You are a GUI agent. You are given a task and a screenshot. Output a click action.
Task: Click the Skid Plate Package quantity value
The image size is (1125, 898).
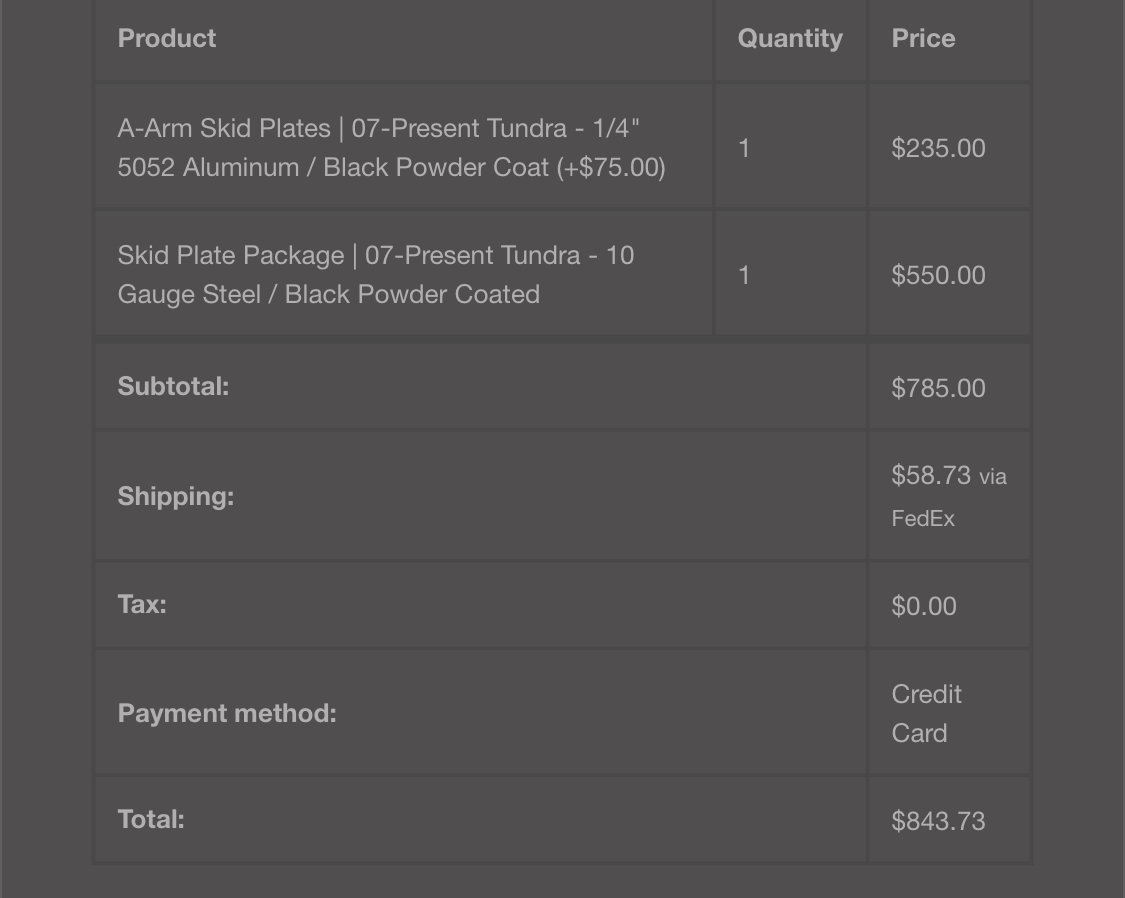[x=744, y=275]
